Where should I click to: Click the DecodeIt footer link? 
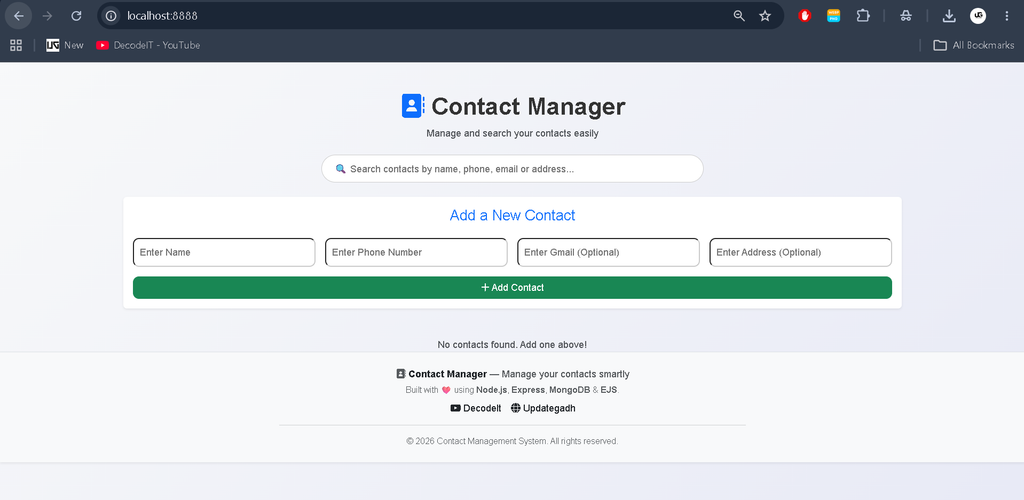[x=476, y=408]
